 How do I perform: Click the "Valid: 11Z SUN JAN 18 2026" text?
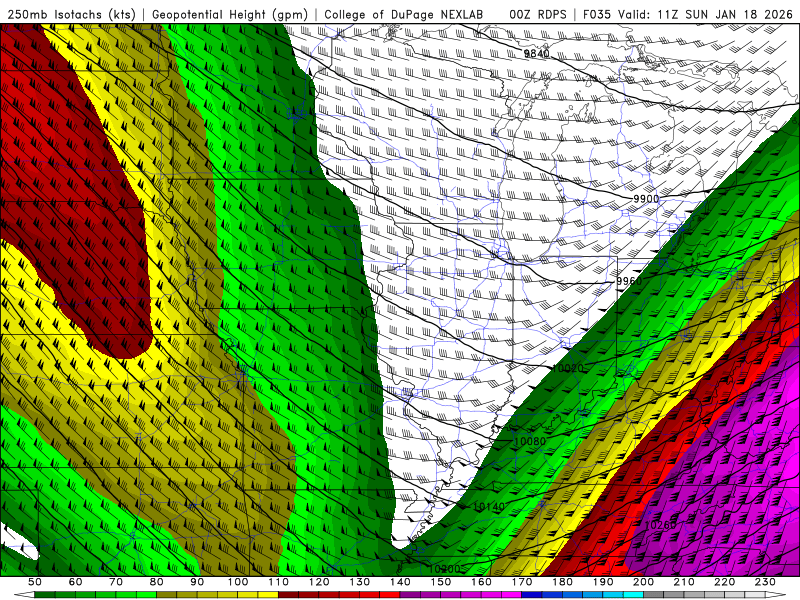pos(706,14)
